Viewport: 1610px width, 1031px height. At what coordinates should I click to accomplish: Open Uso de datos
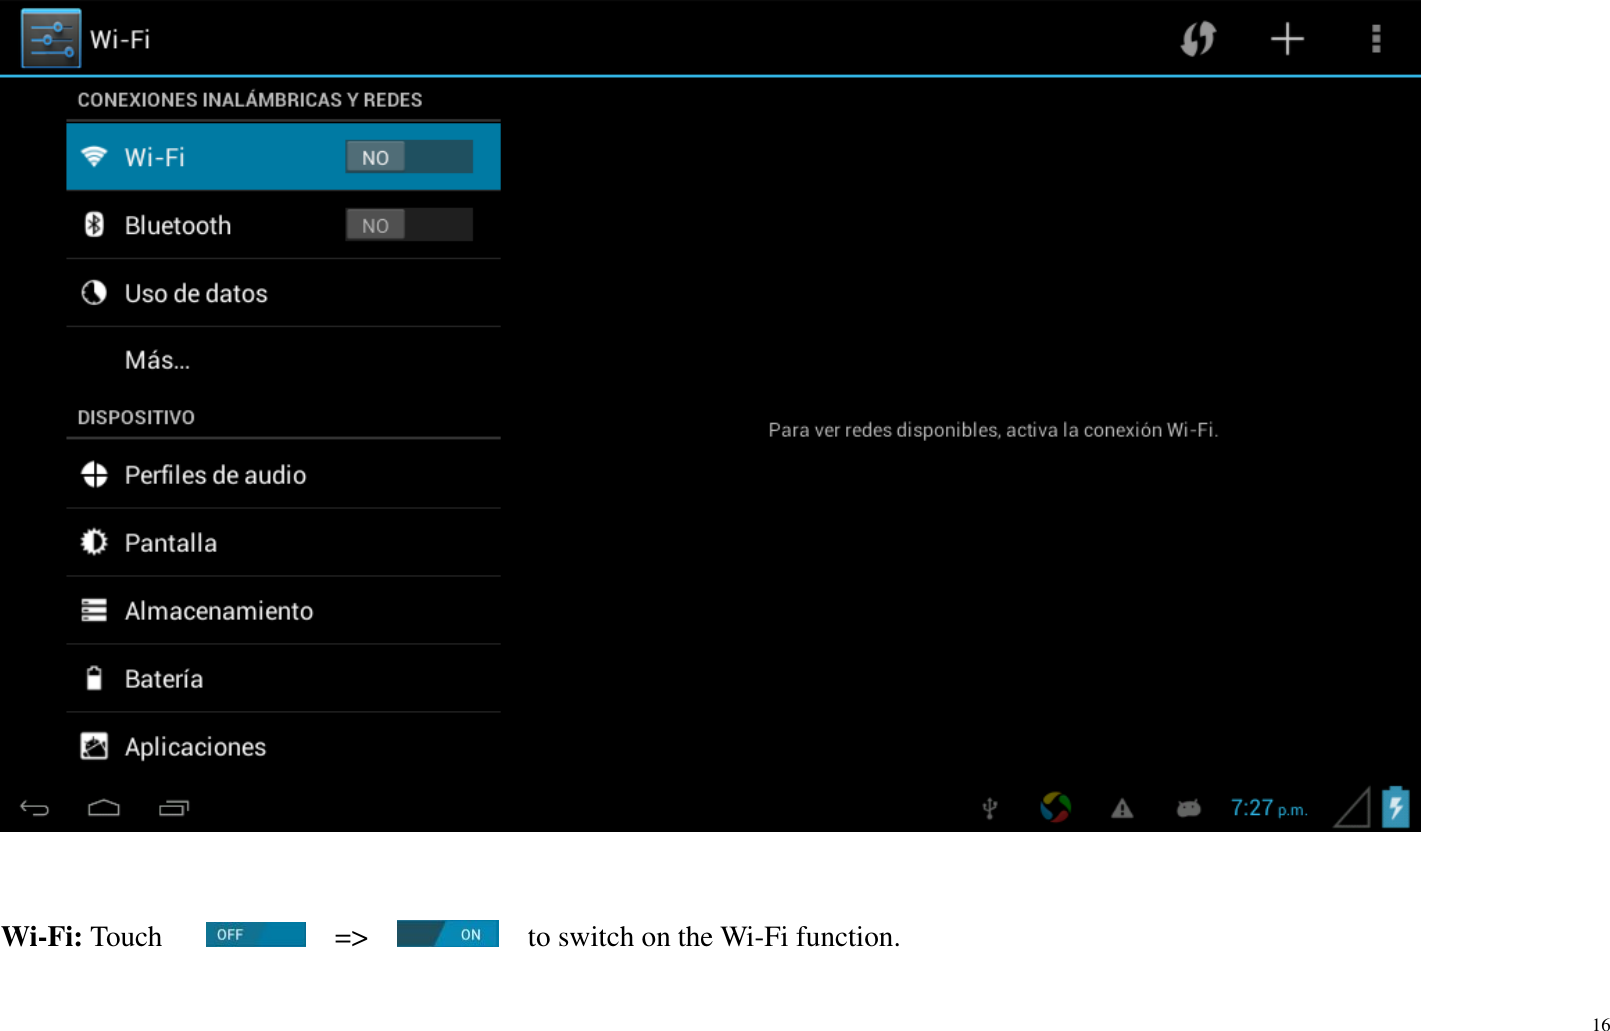pyautogui.click(x=283, y=293)
